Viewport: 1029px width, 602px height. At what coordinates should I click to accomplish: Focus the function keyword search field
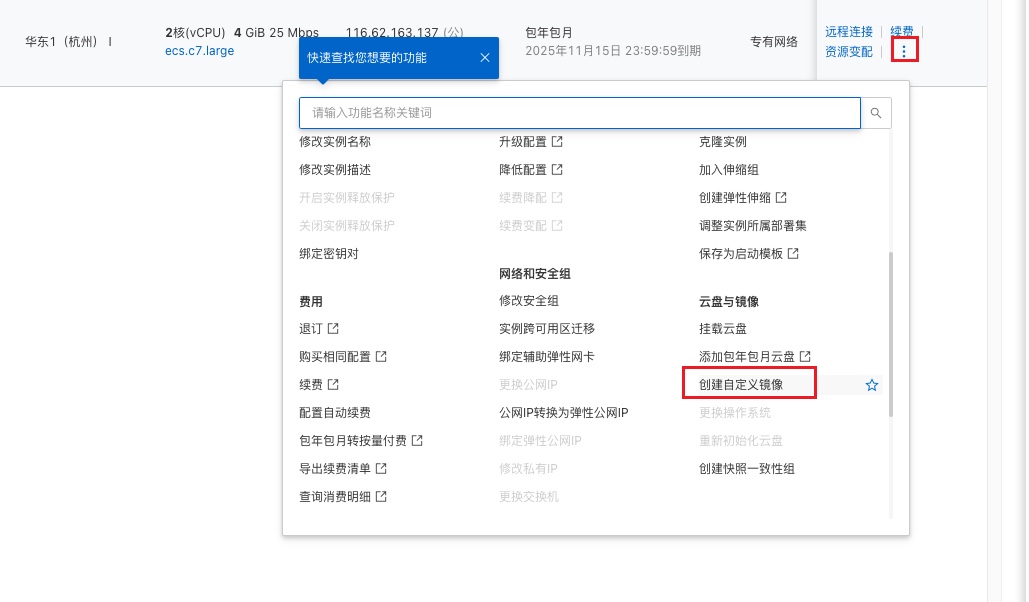(x=580, y=113)
